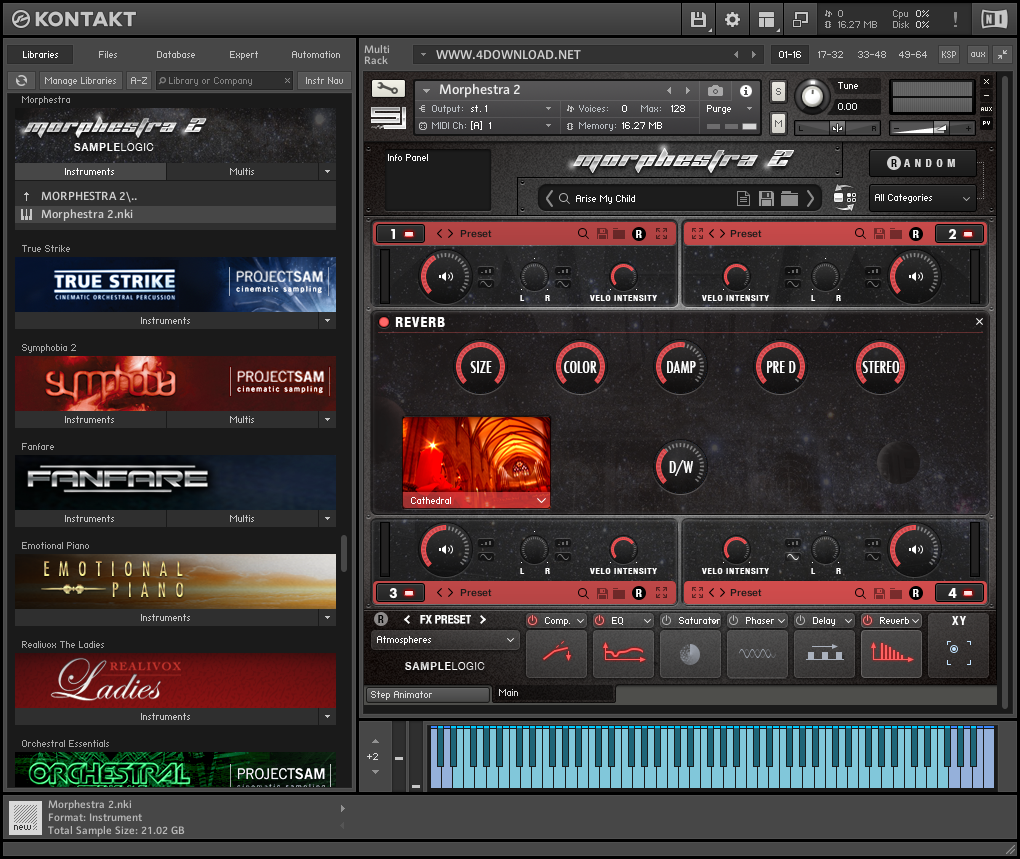This screenshot has width=1020, height=859.
Task: Disable the Reverb power button
Action: pyautogui.click(x=867, y=620)
